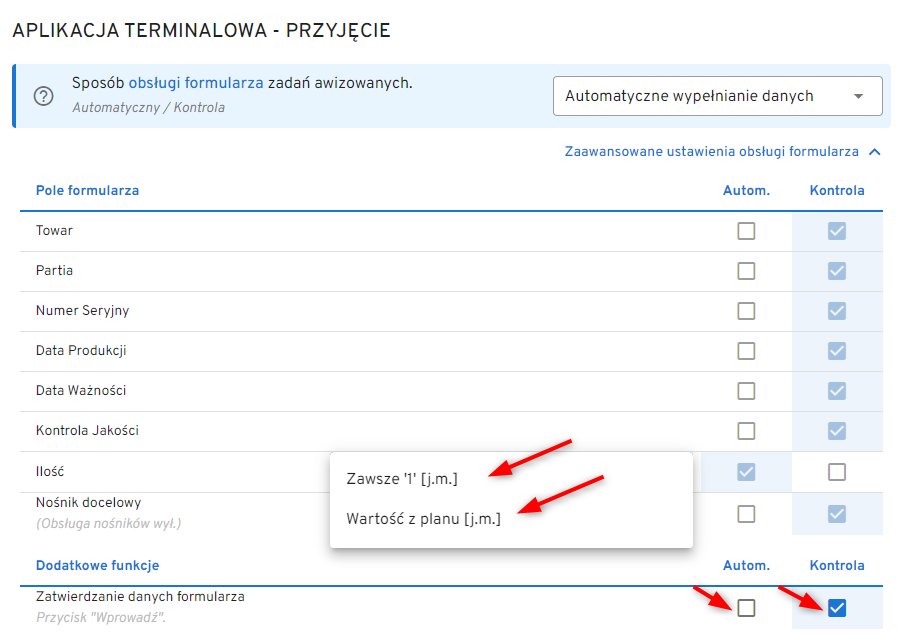Tick Autom. checkbox for Numer Seryjny
The width and height of the screenshot is (902, 644).
coord(746,311)
